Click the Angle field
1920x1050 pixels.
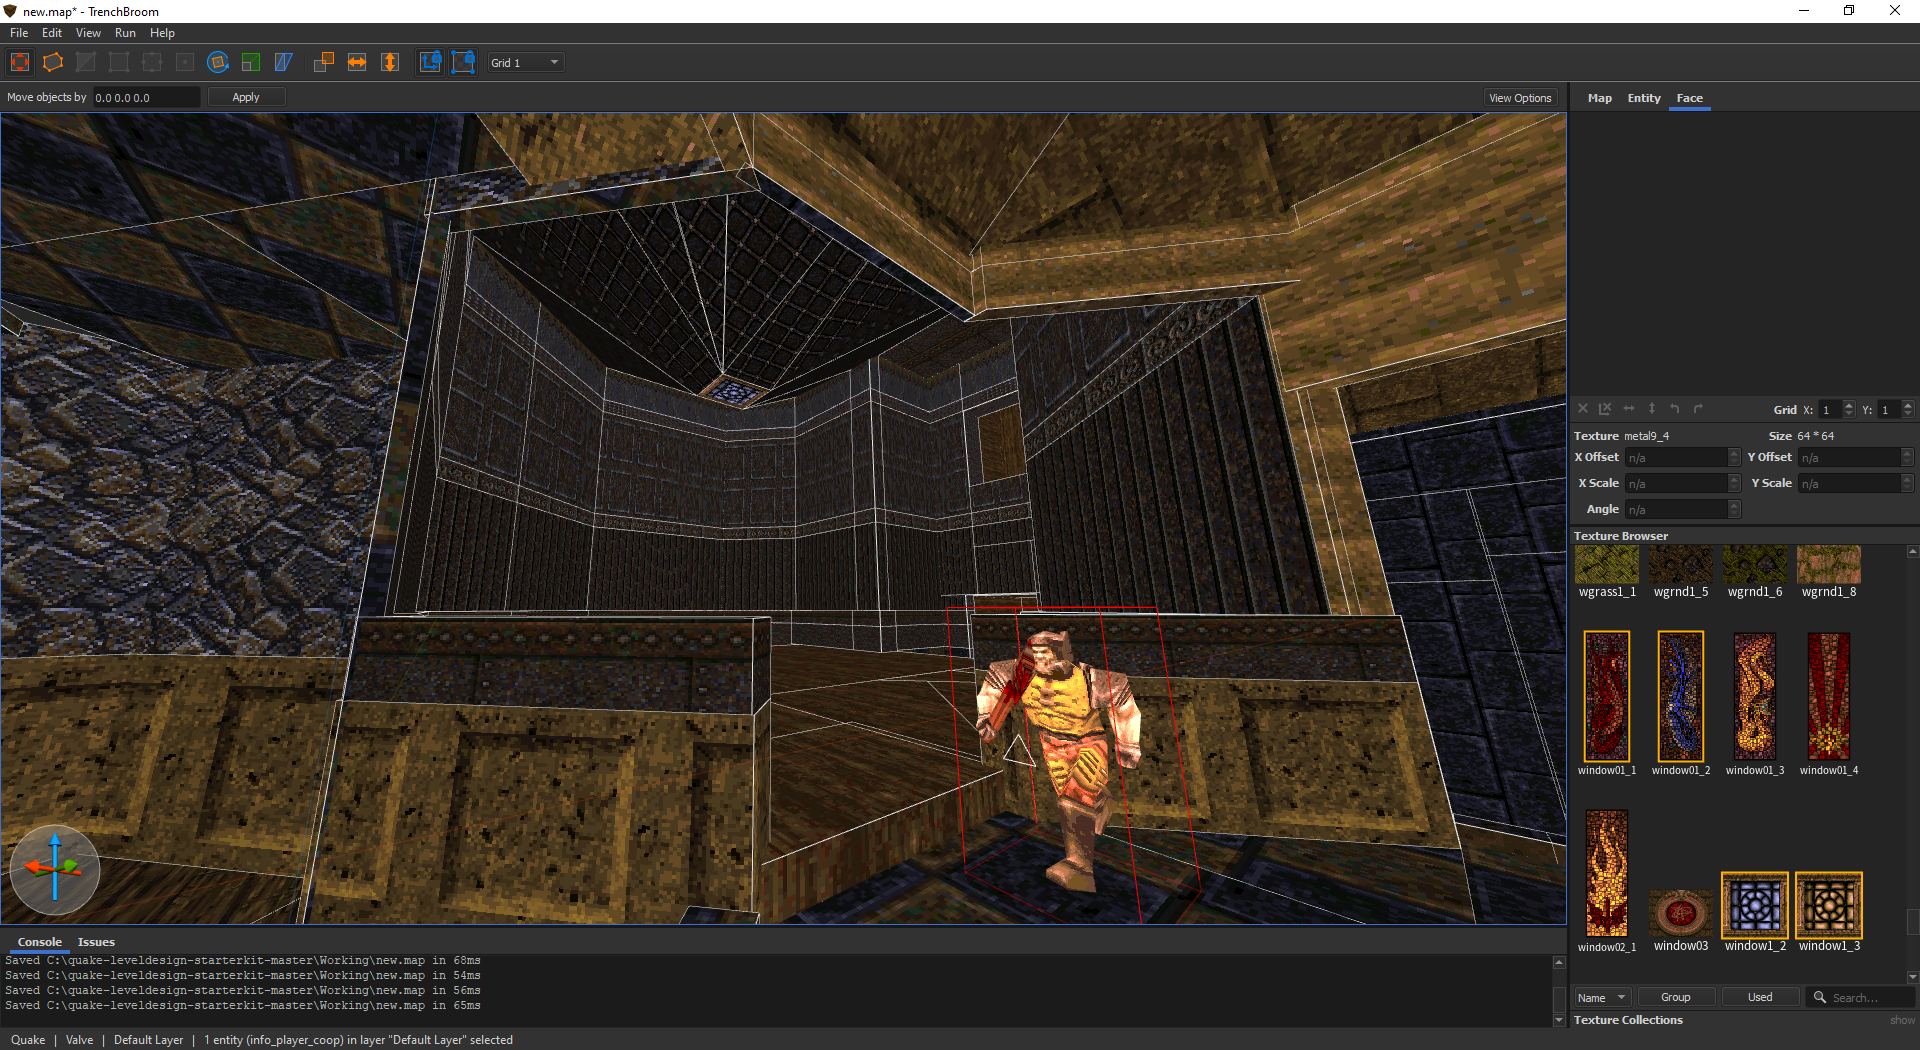tap(1683, 509)
